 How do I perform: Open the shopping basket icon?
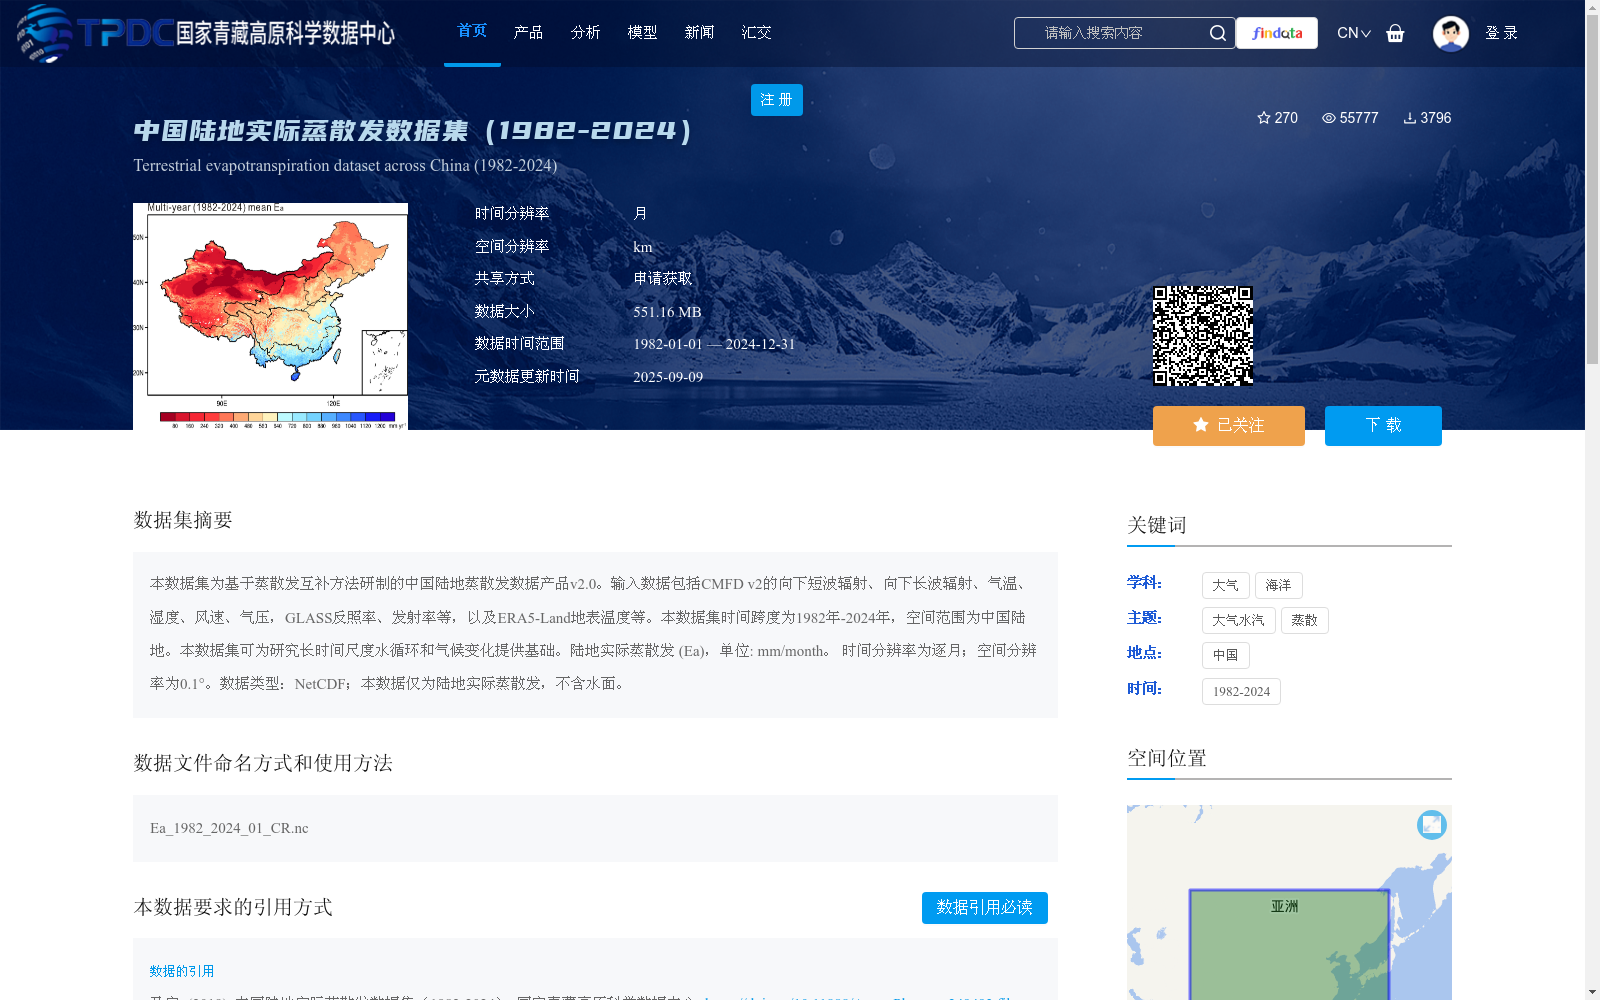(1396, 33)
